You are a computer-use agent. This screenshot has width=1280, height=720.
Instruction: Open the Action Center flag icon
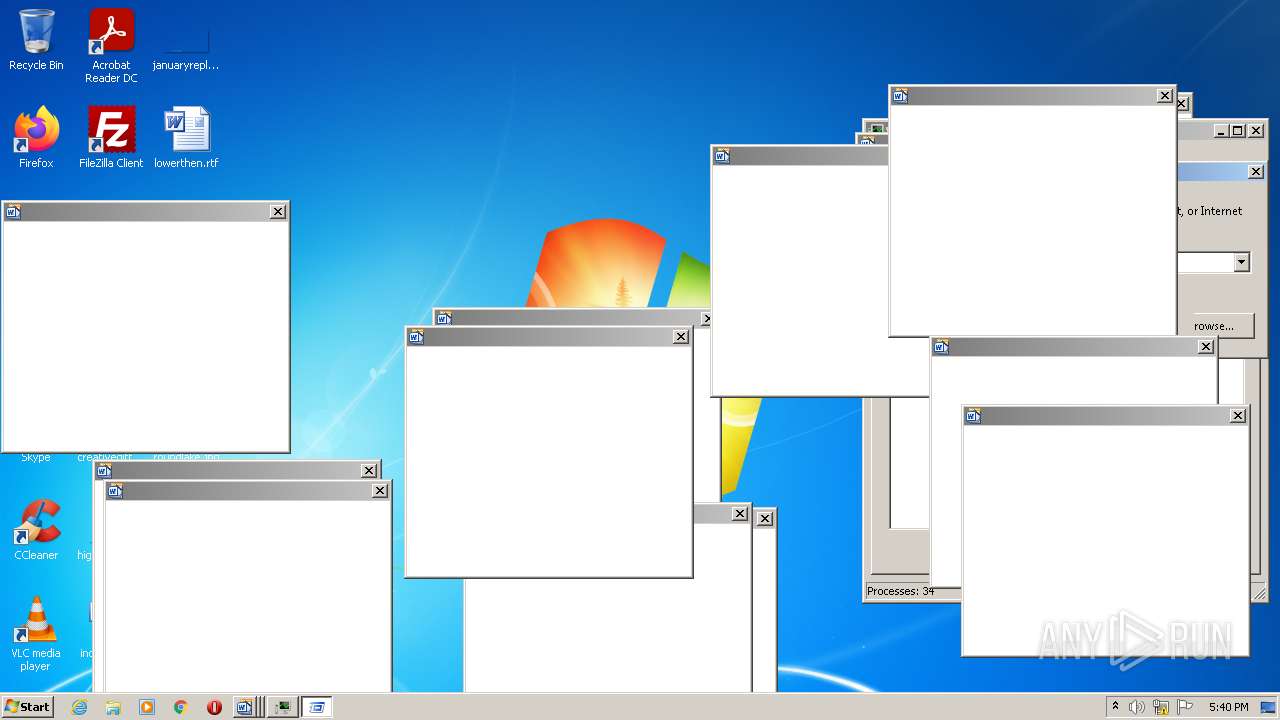tap(1185, 707)
